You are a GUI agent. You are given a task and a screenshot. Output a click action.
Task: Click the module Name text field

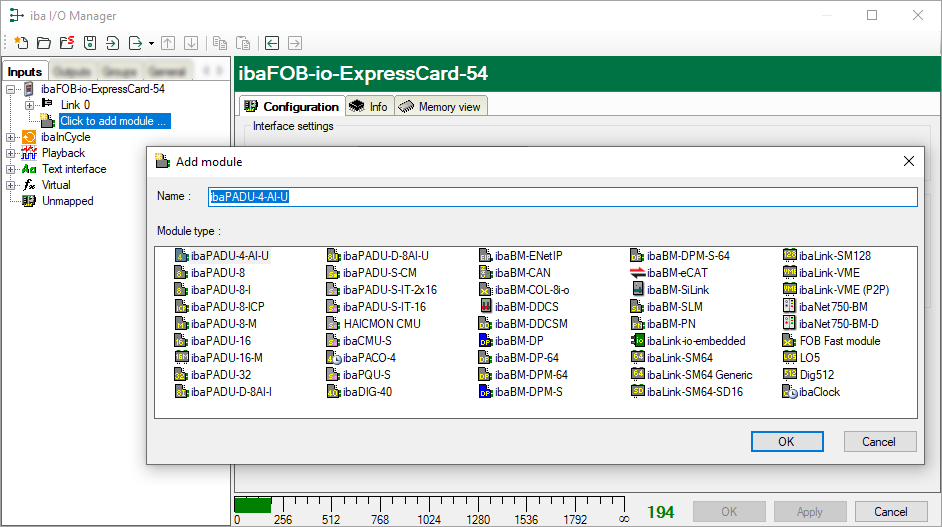click(x=562, y=197)
